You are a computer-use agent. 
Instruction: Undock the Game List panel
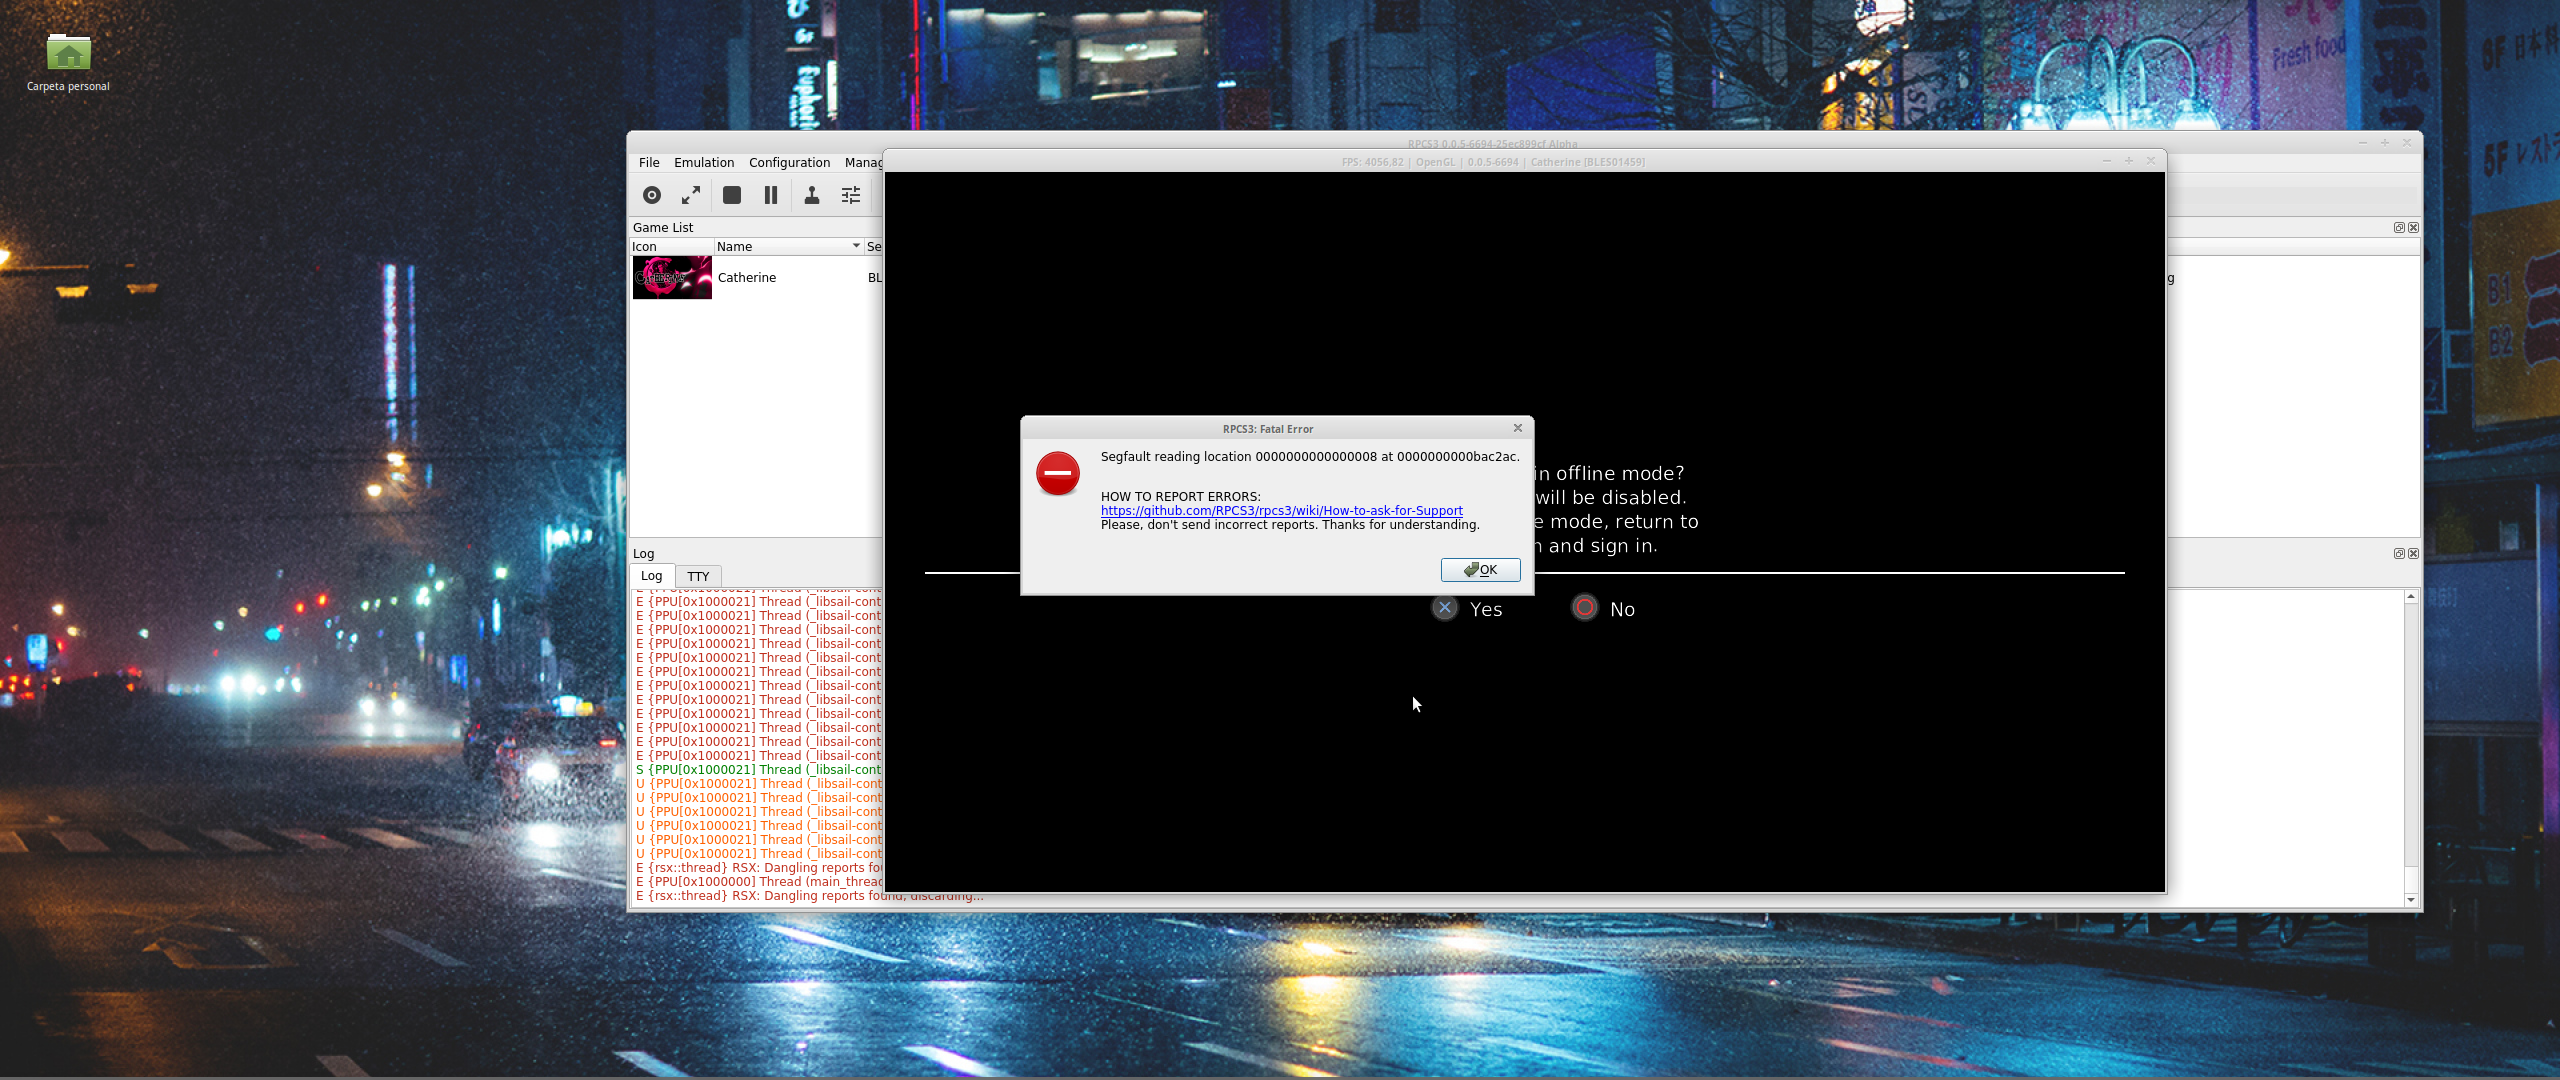pyautogui.click(x=2398, y=227)
